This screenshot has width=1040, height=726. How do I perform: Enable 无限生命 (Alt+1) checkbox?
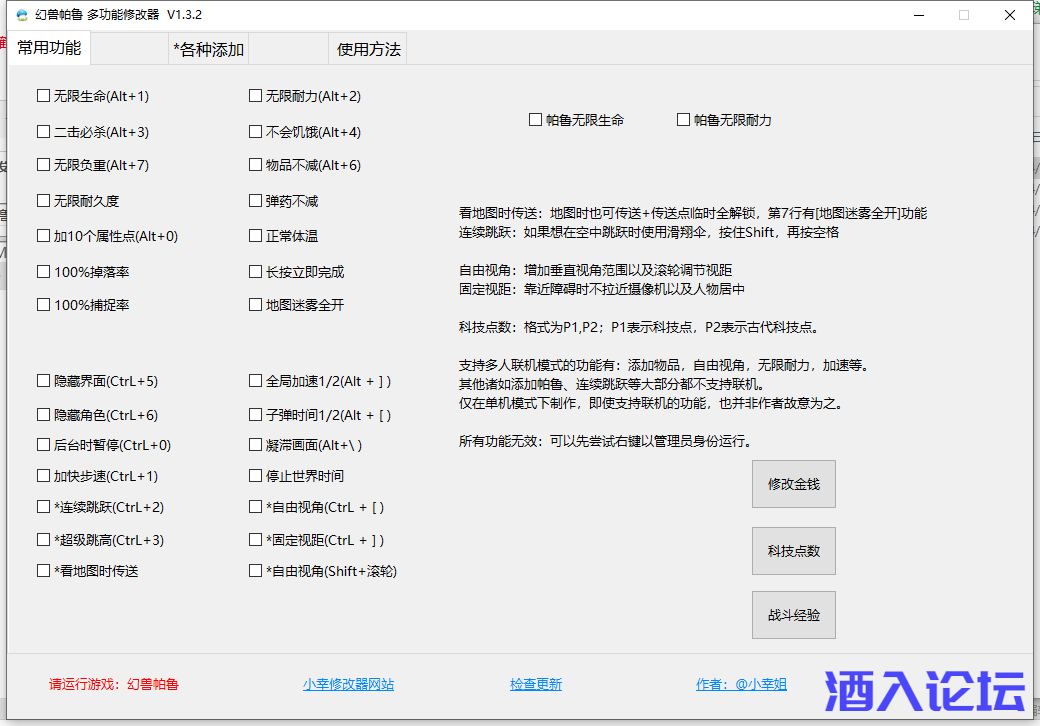pyautogui.click(x=44, y=97)
